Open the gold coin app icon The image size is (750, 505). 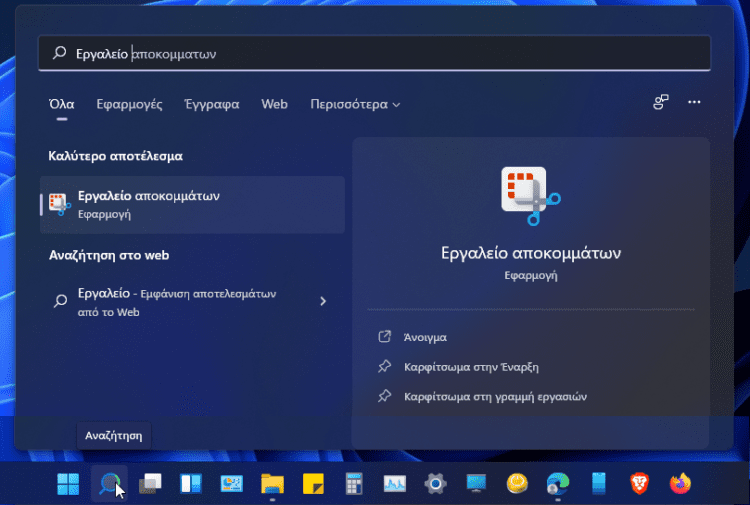(517, 484)
